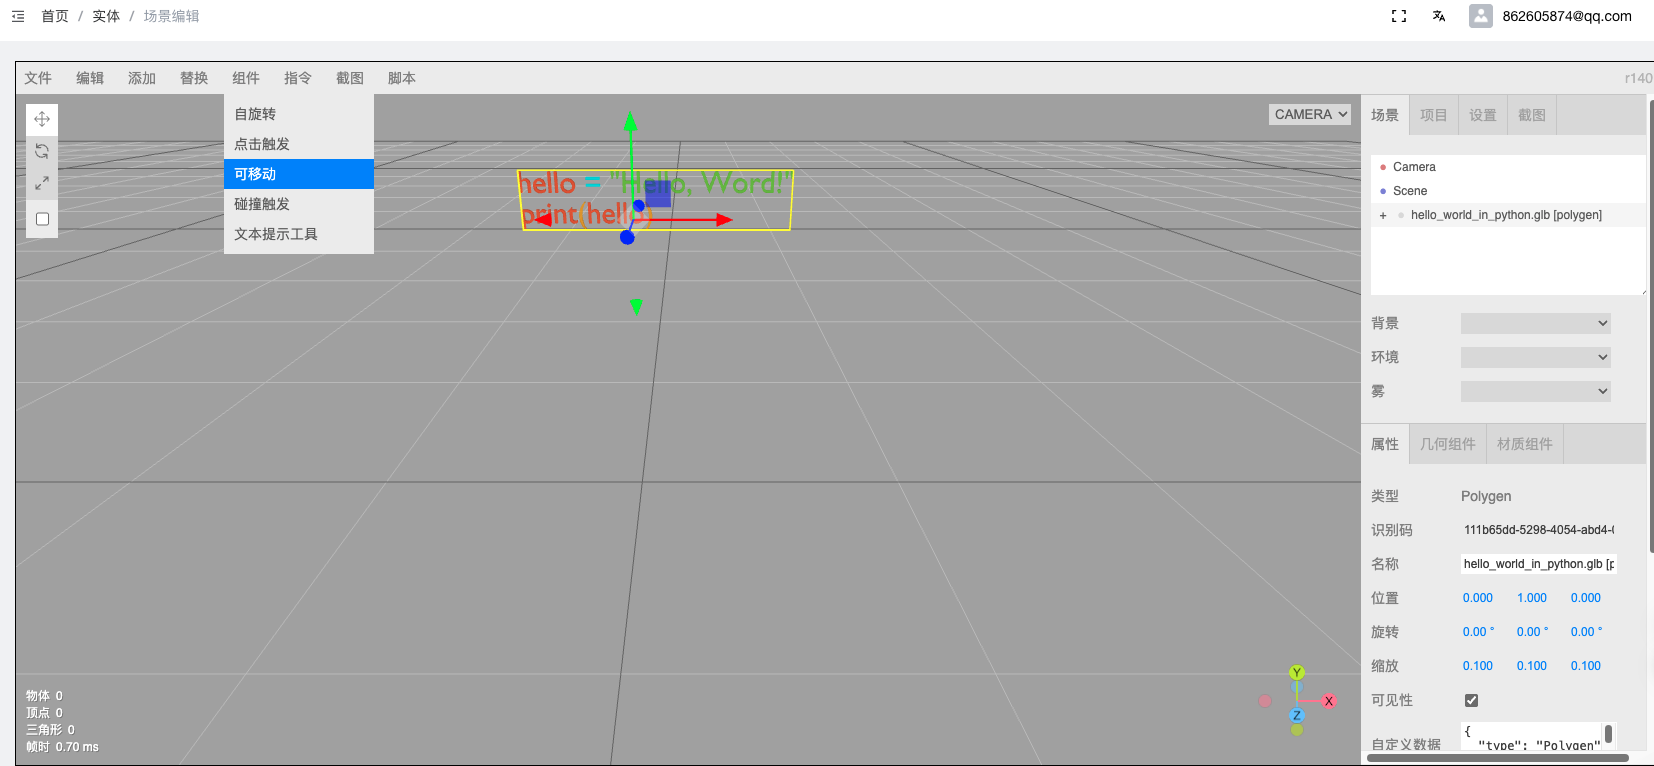The height and width of the screenshot is (766, 1654).
Task: Select the translate (move) tool
Action: 42,119
